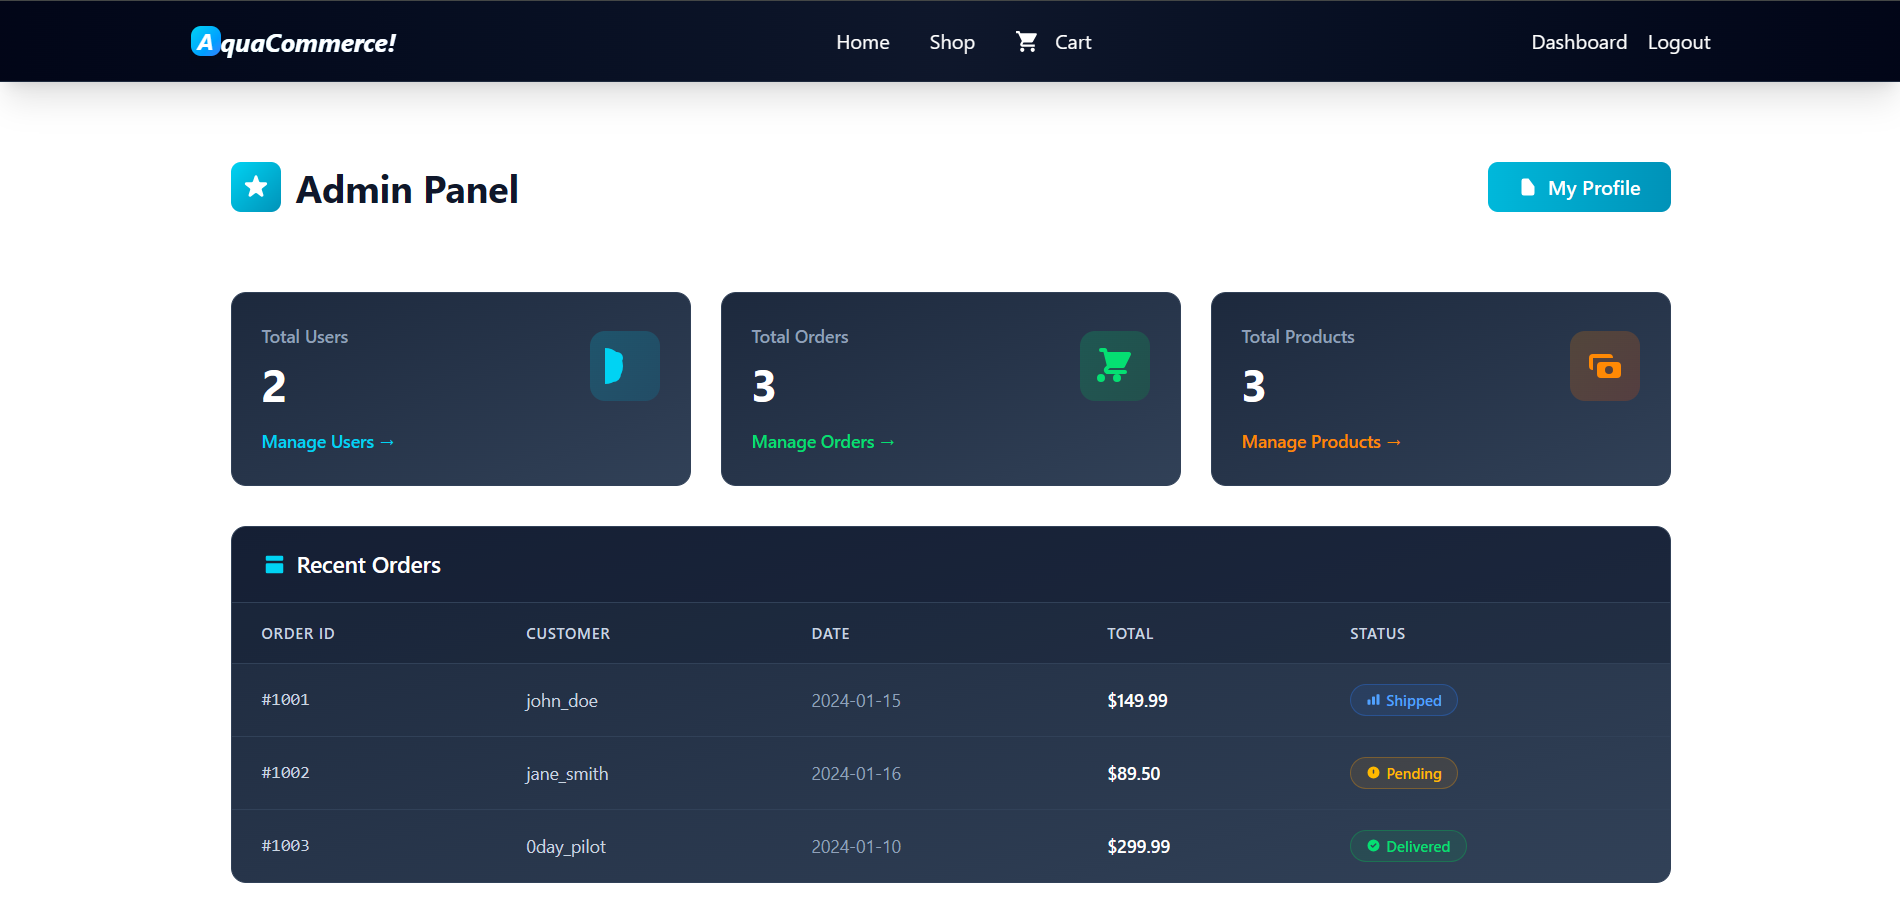Follow the Manage Orders link

(823, 442)
